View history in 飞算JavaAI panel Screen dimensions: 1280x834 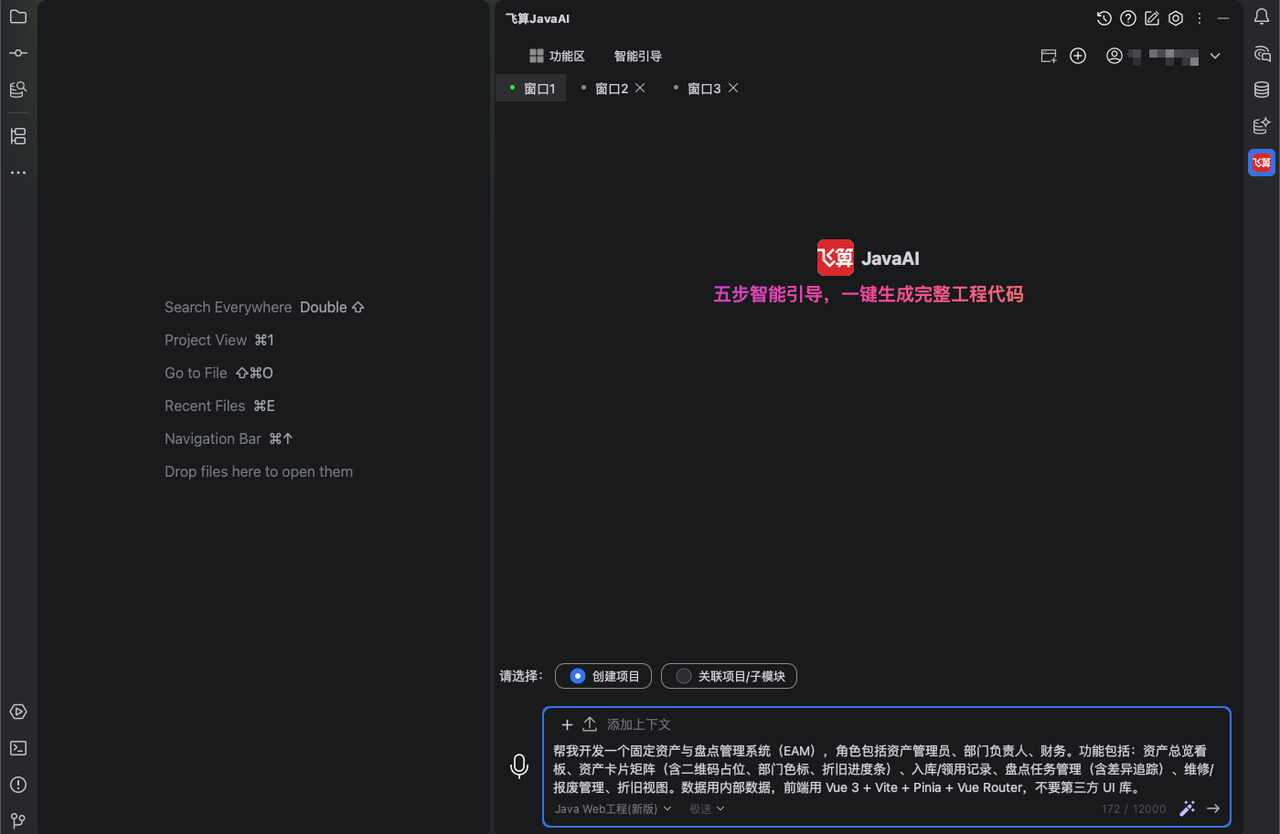pos(1104,18)
